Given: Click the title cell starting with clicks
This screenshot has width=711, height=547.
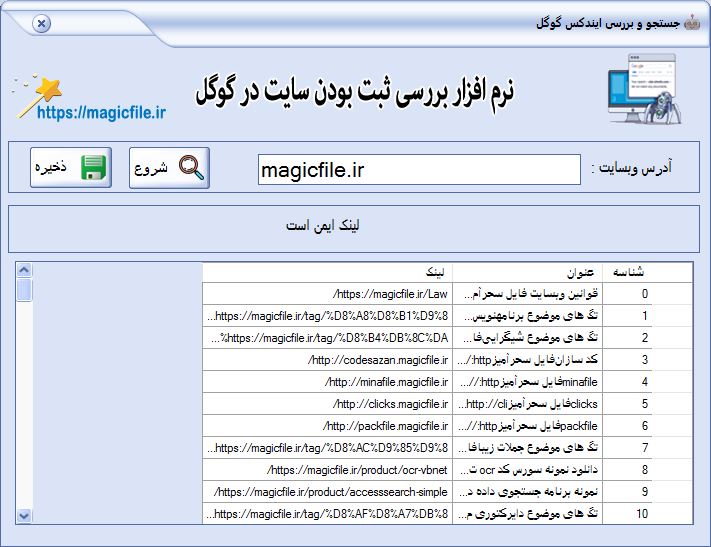Looking at the screenshot, I should pos(527,404).
